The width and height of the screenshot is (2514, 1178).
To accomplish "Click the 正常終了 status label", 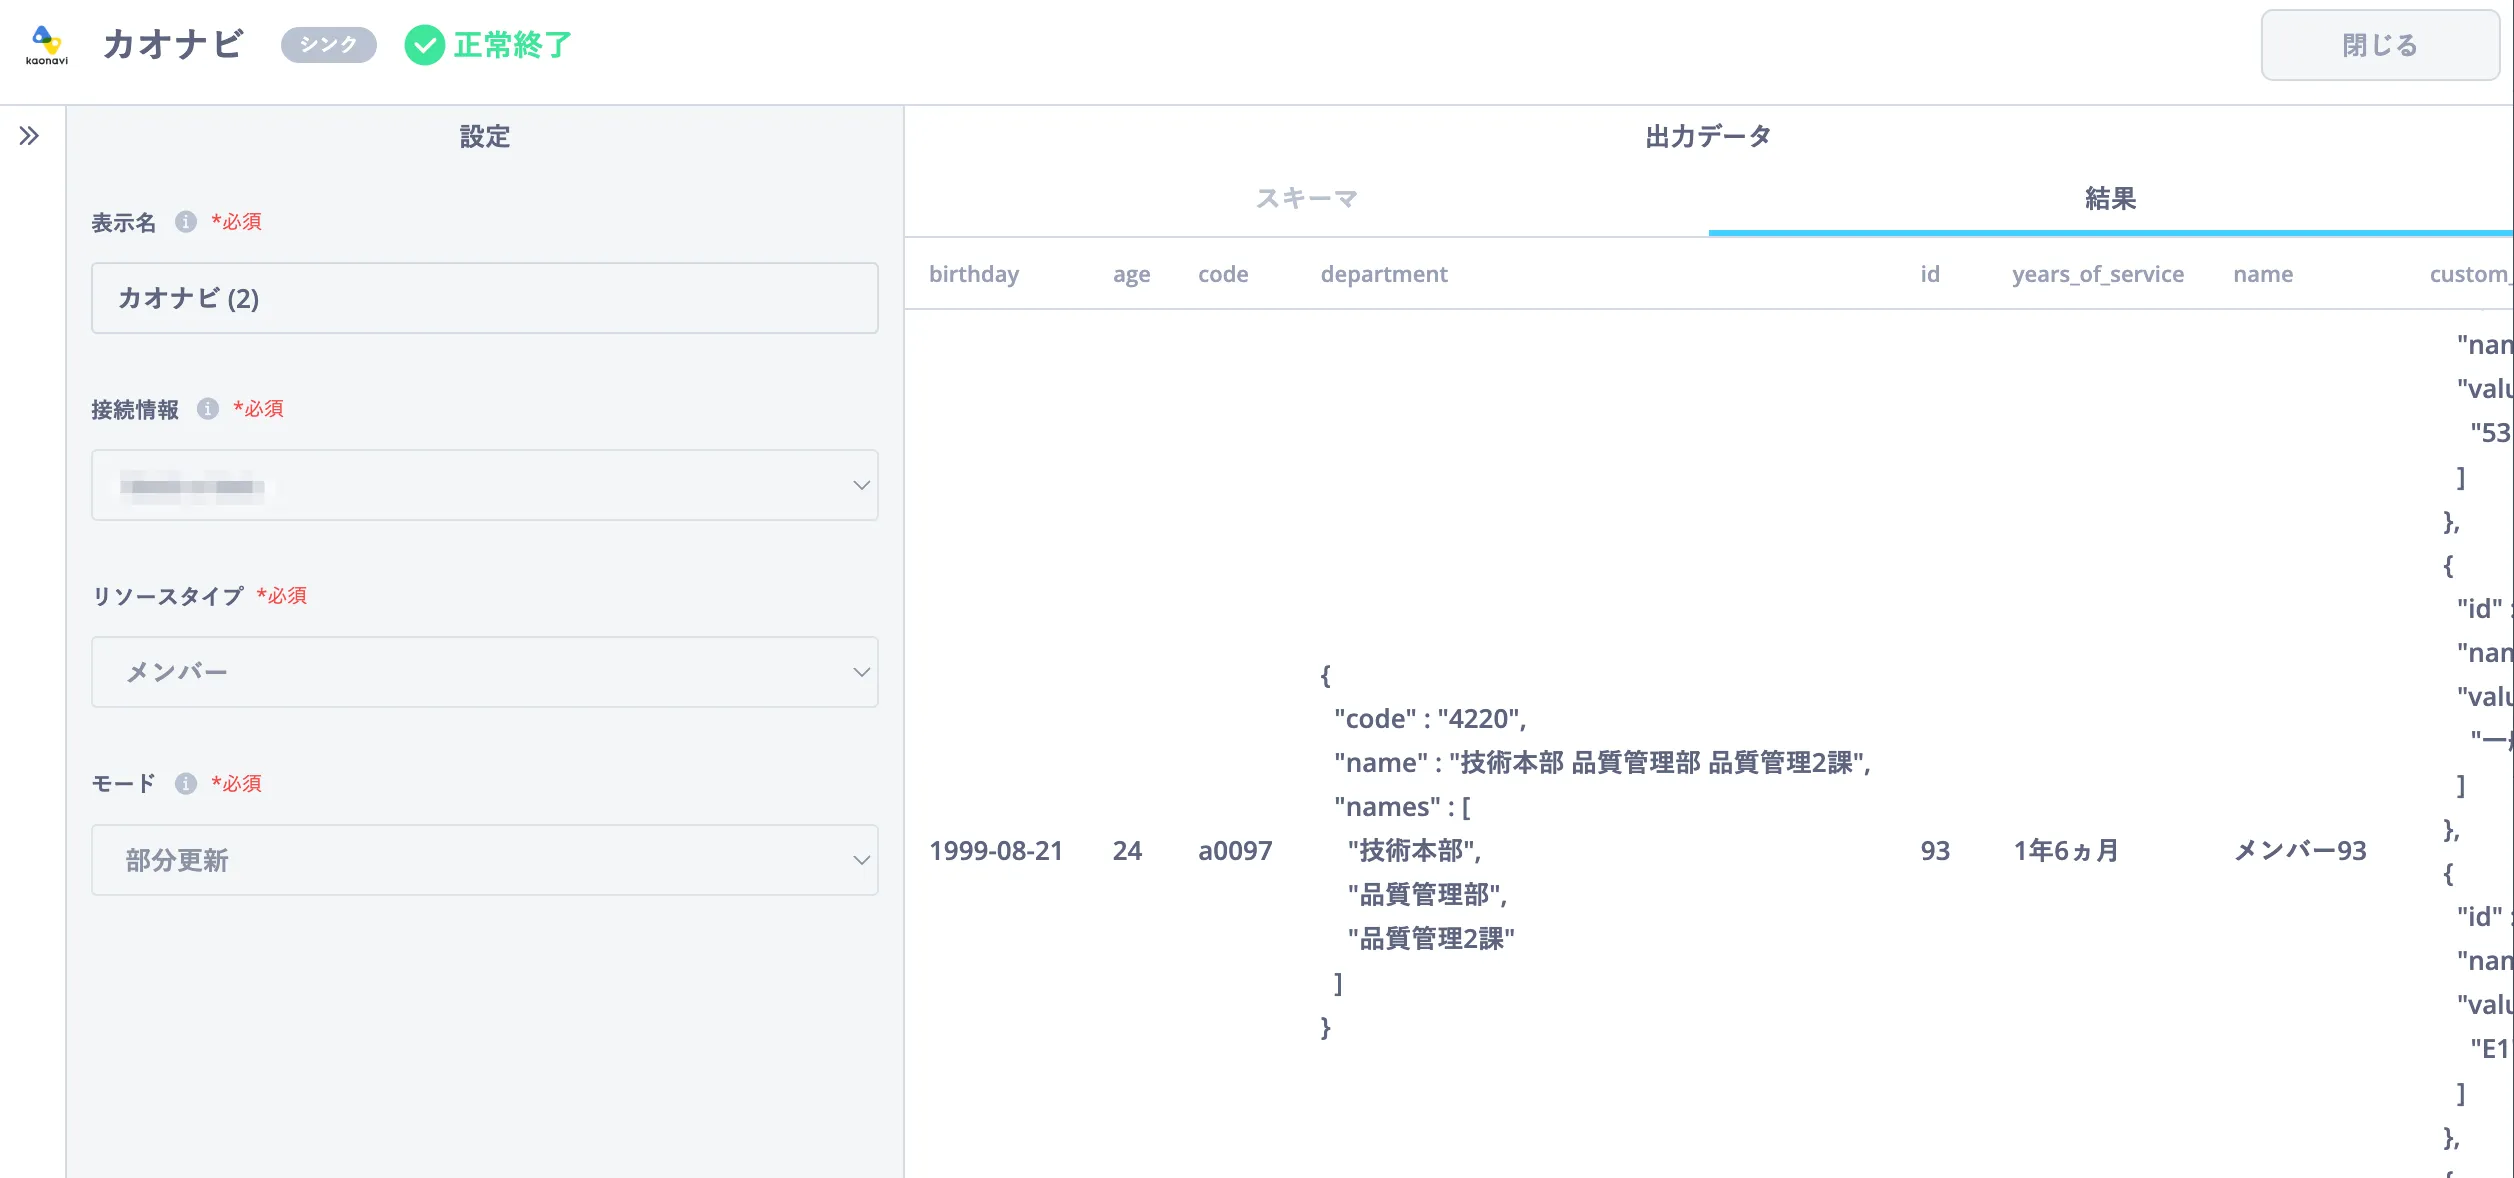I will (512, 45).
